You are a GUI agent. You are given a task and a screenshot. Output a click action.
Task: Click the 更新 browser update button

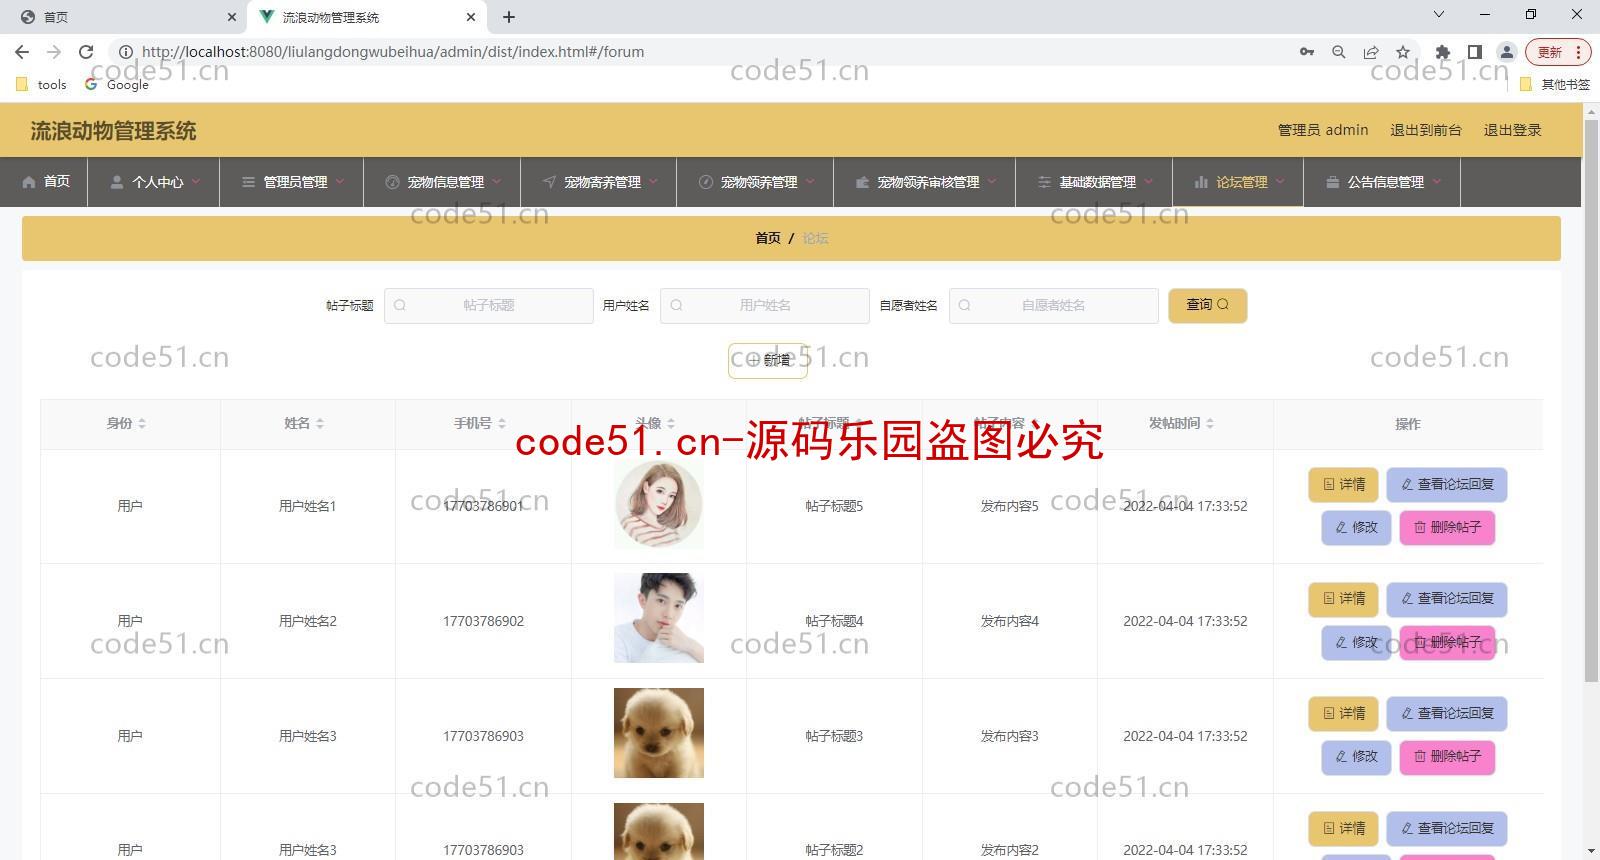(1557, 52)
